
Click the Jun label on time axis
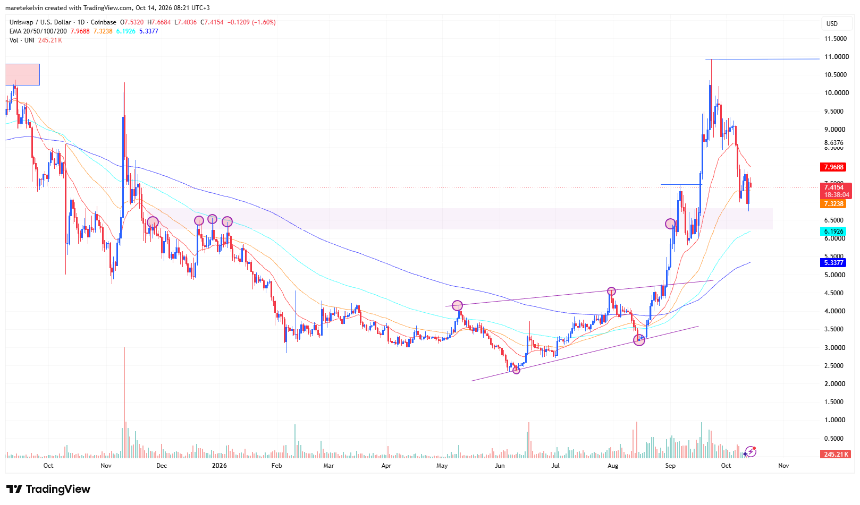pos(500,466)
